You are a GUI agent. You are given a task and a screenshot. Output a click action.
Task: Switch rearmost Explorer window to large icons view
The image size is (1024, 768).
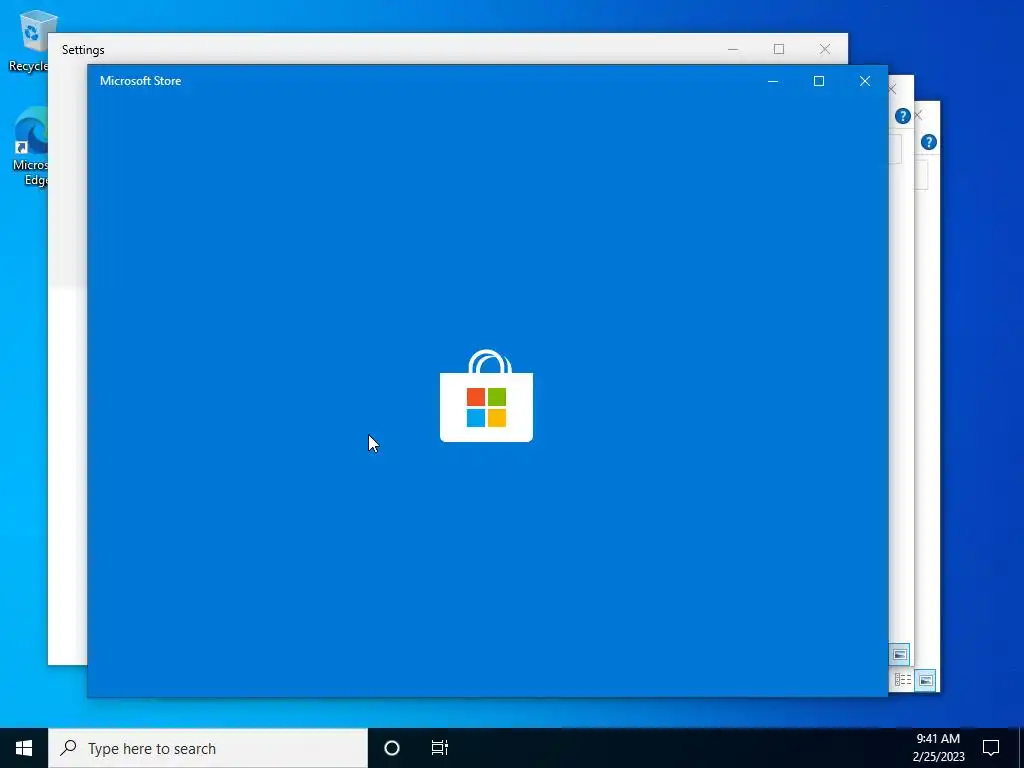(925, 680)
